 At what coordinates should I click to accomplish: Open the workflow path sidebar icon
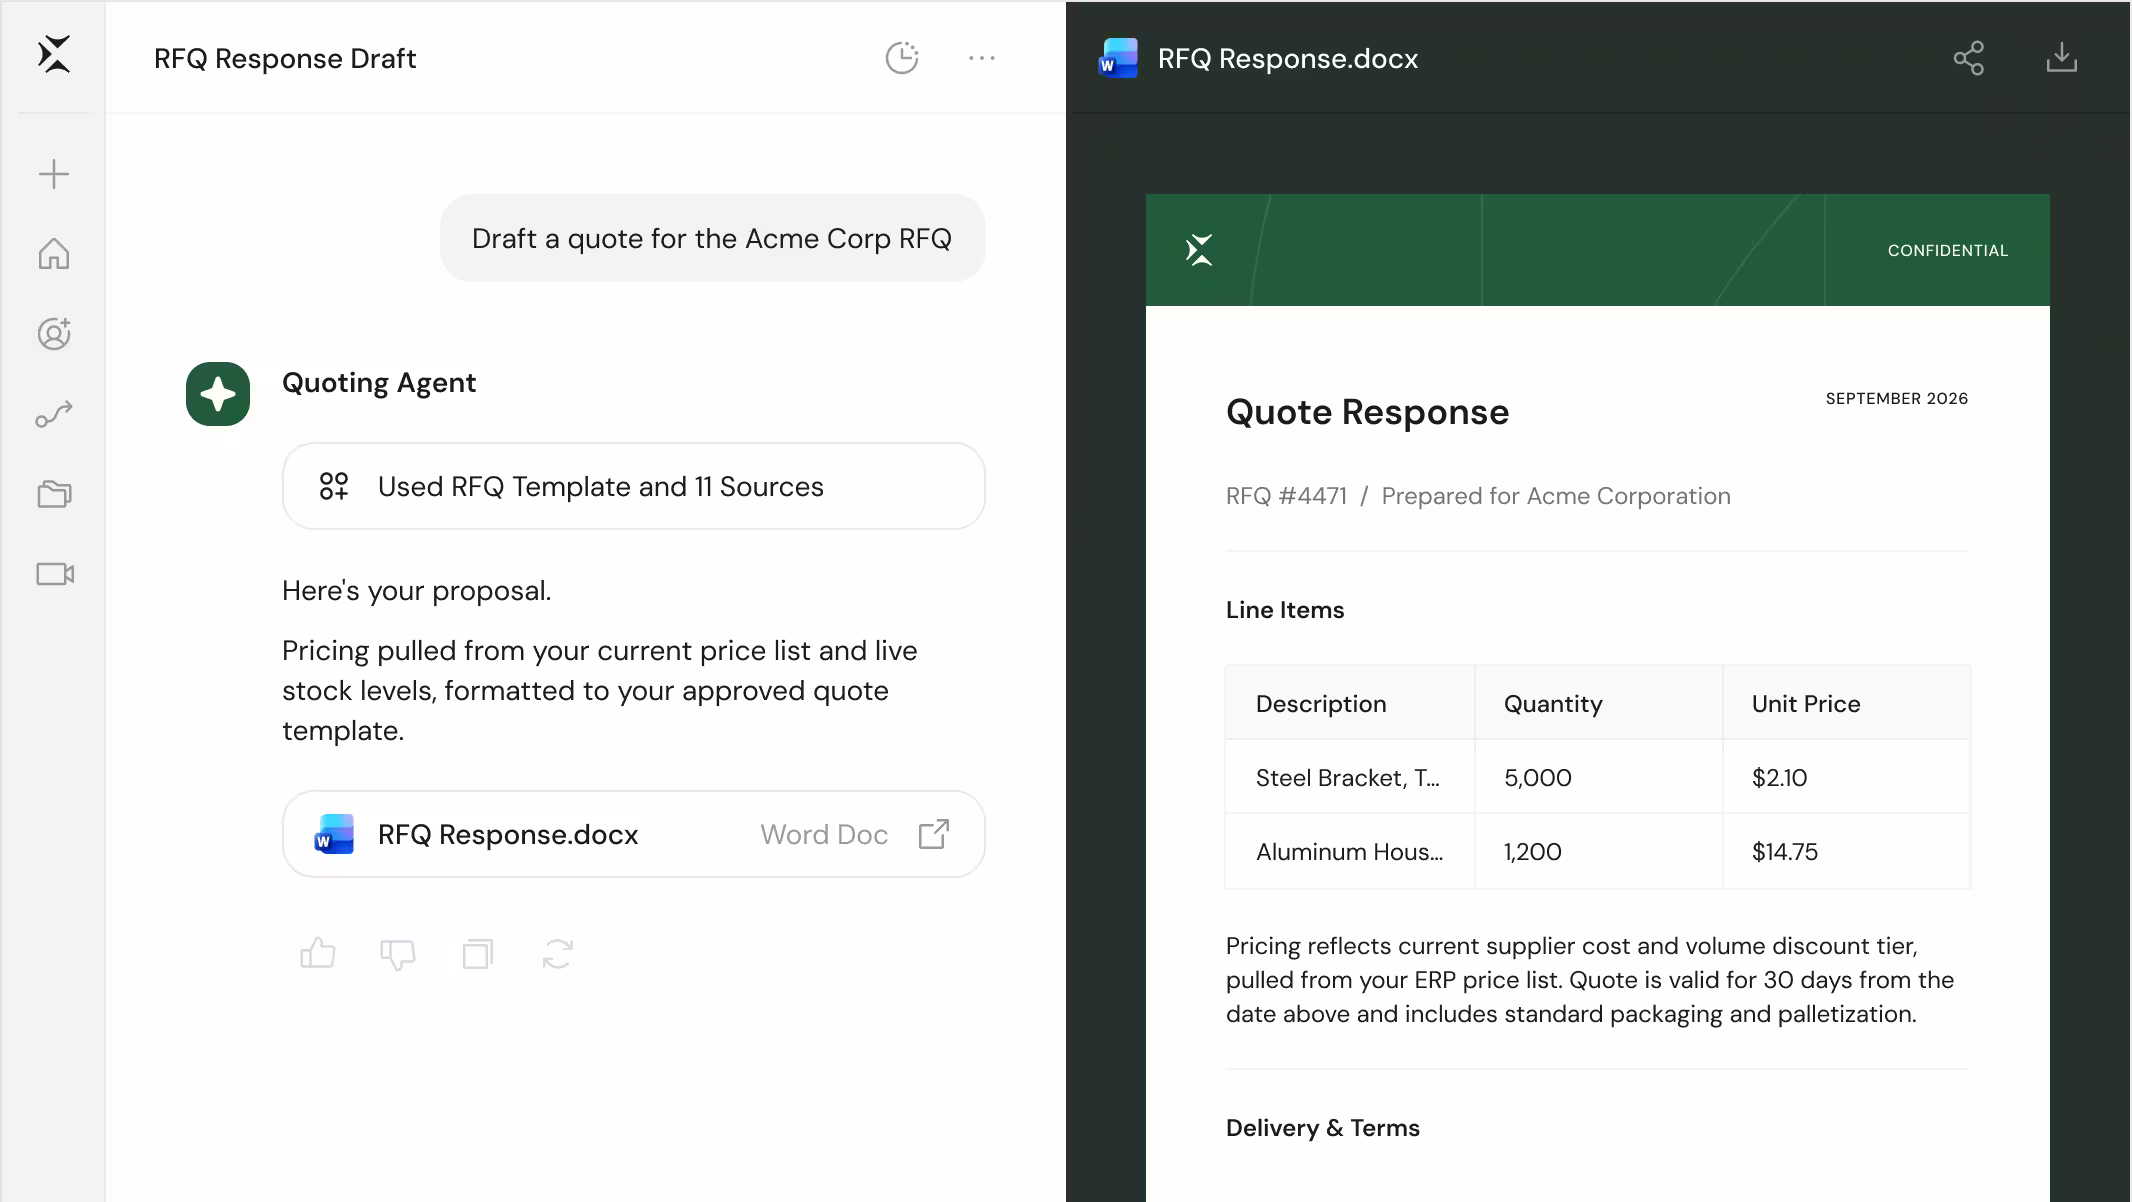(54, 414)
